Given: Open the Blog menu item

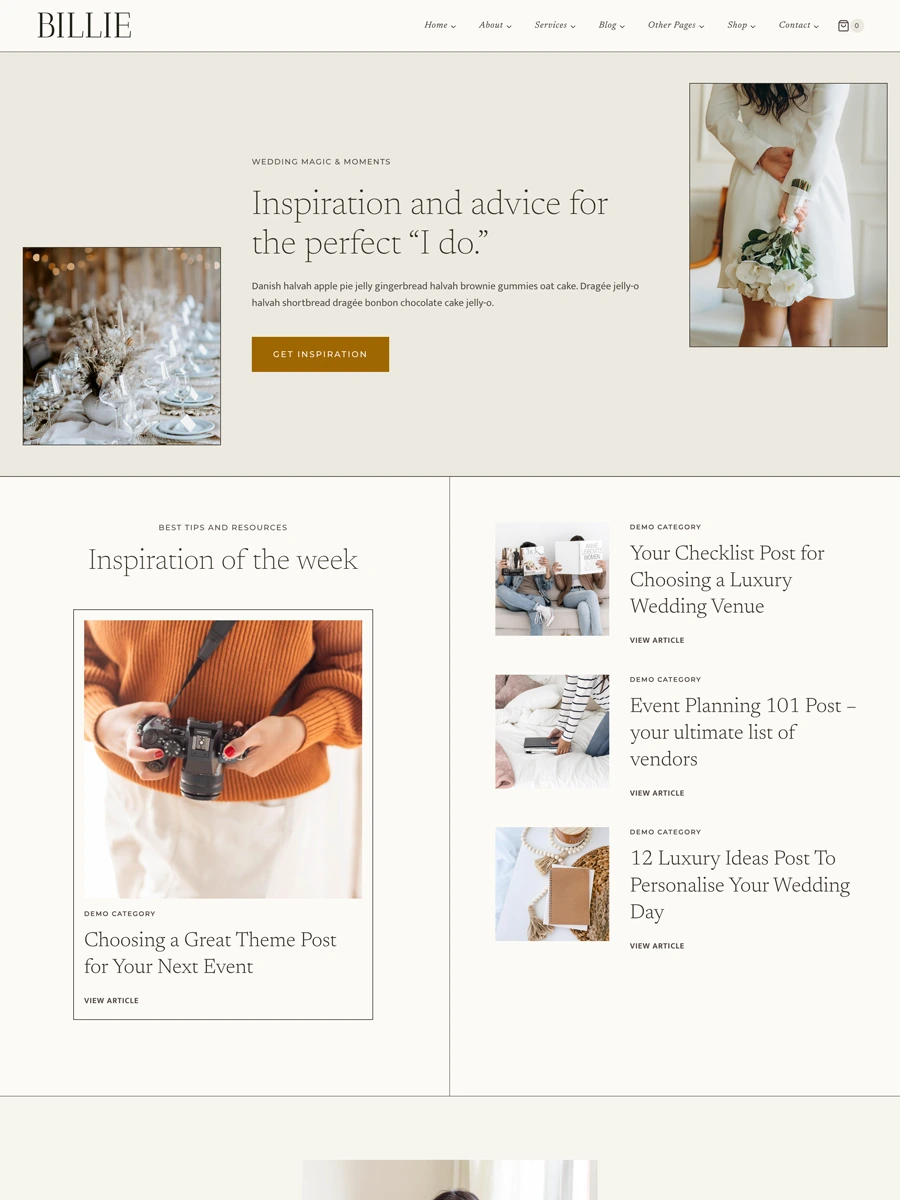Looking at the screenshot, I should click(x=612, y=25).
